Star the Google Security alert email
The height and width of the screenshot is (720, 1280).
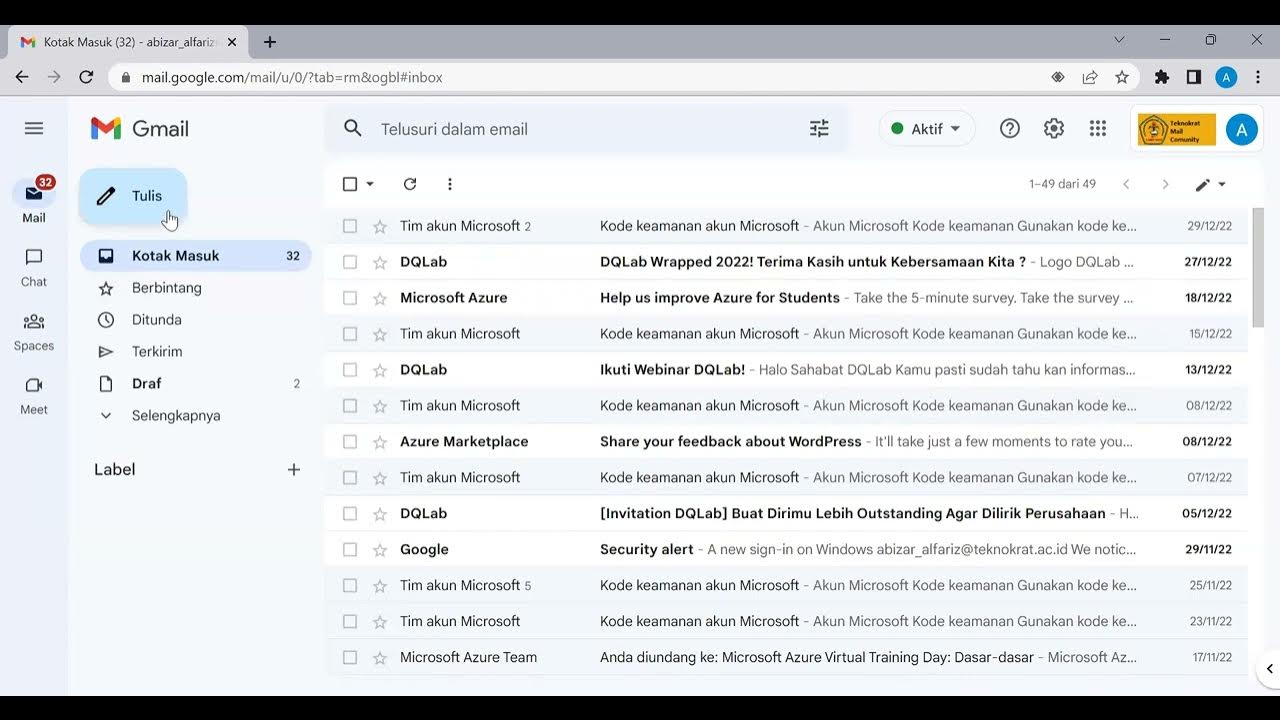click(380, 549)
